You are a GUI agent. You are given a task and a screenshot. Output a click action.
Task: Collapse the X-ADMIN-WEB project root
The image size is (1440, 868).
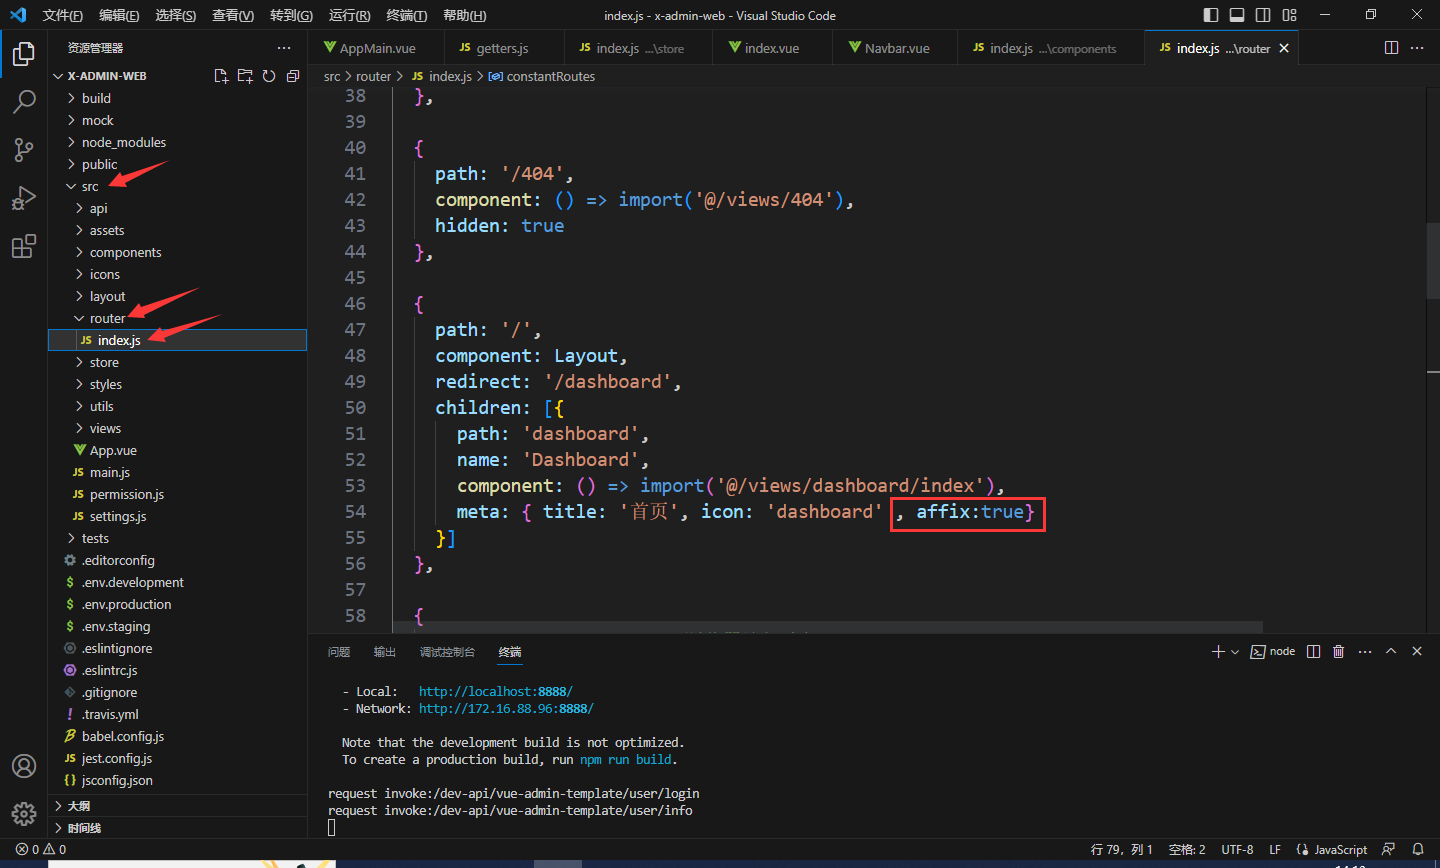pos(107,76)
